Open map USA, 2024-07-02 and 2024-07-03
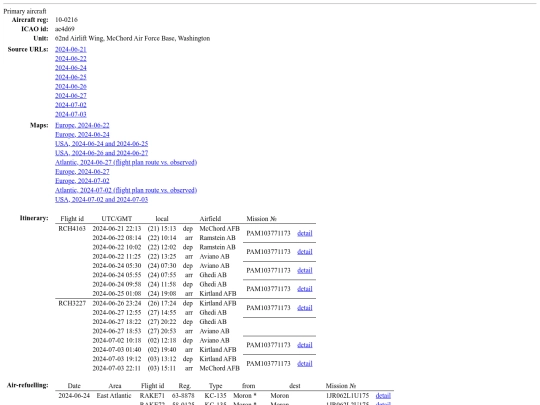Viewport: 540px width, 405px height. [x=102, y=199]
